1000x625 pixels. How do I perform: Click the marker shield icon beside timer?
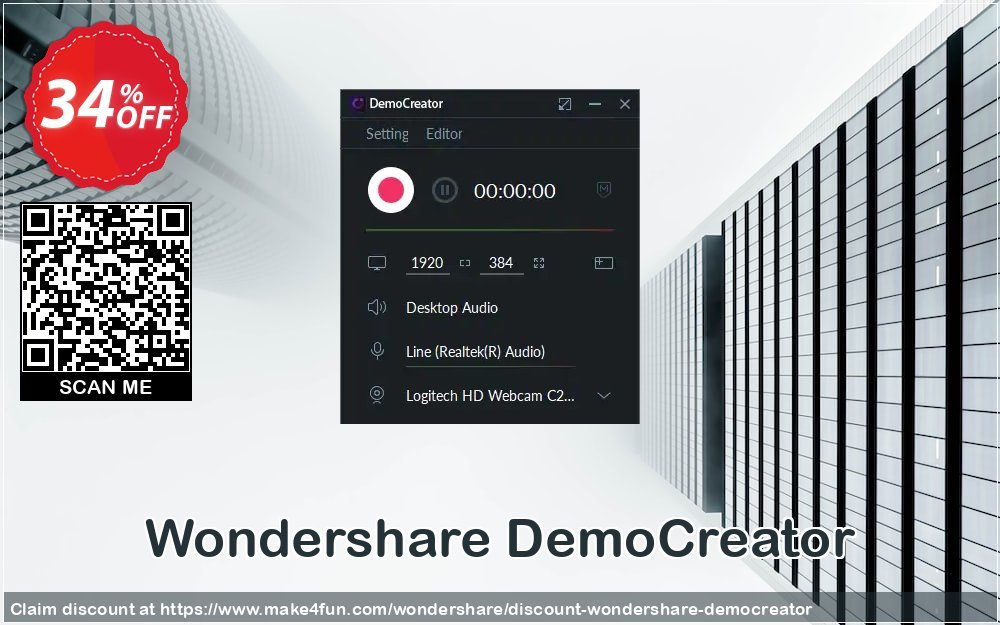pyautogui.click(x=604, y=189)
